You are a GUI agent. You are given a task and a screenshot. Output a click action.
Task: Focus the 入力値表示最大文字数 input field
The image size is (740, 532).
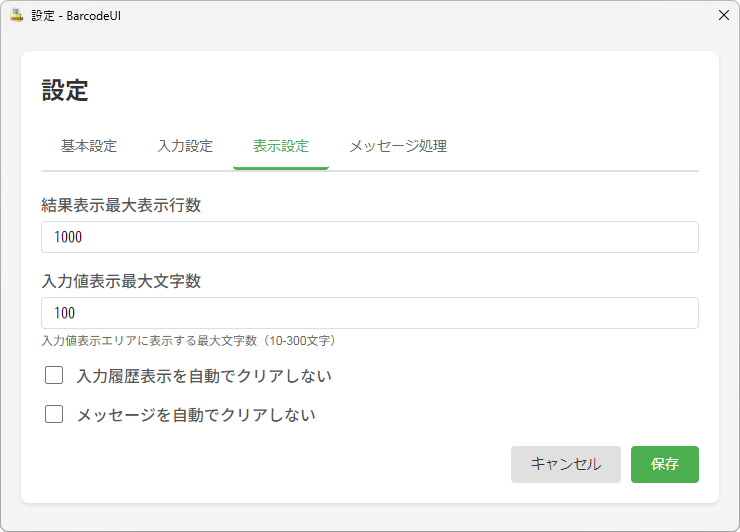(370, 313)
